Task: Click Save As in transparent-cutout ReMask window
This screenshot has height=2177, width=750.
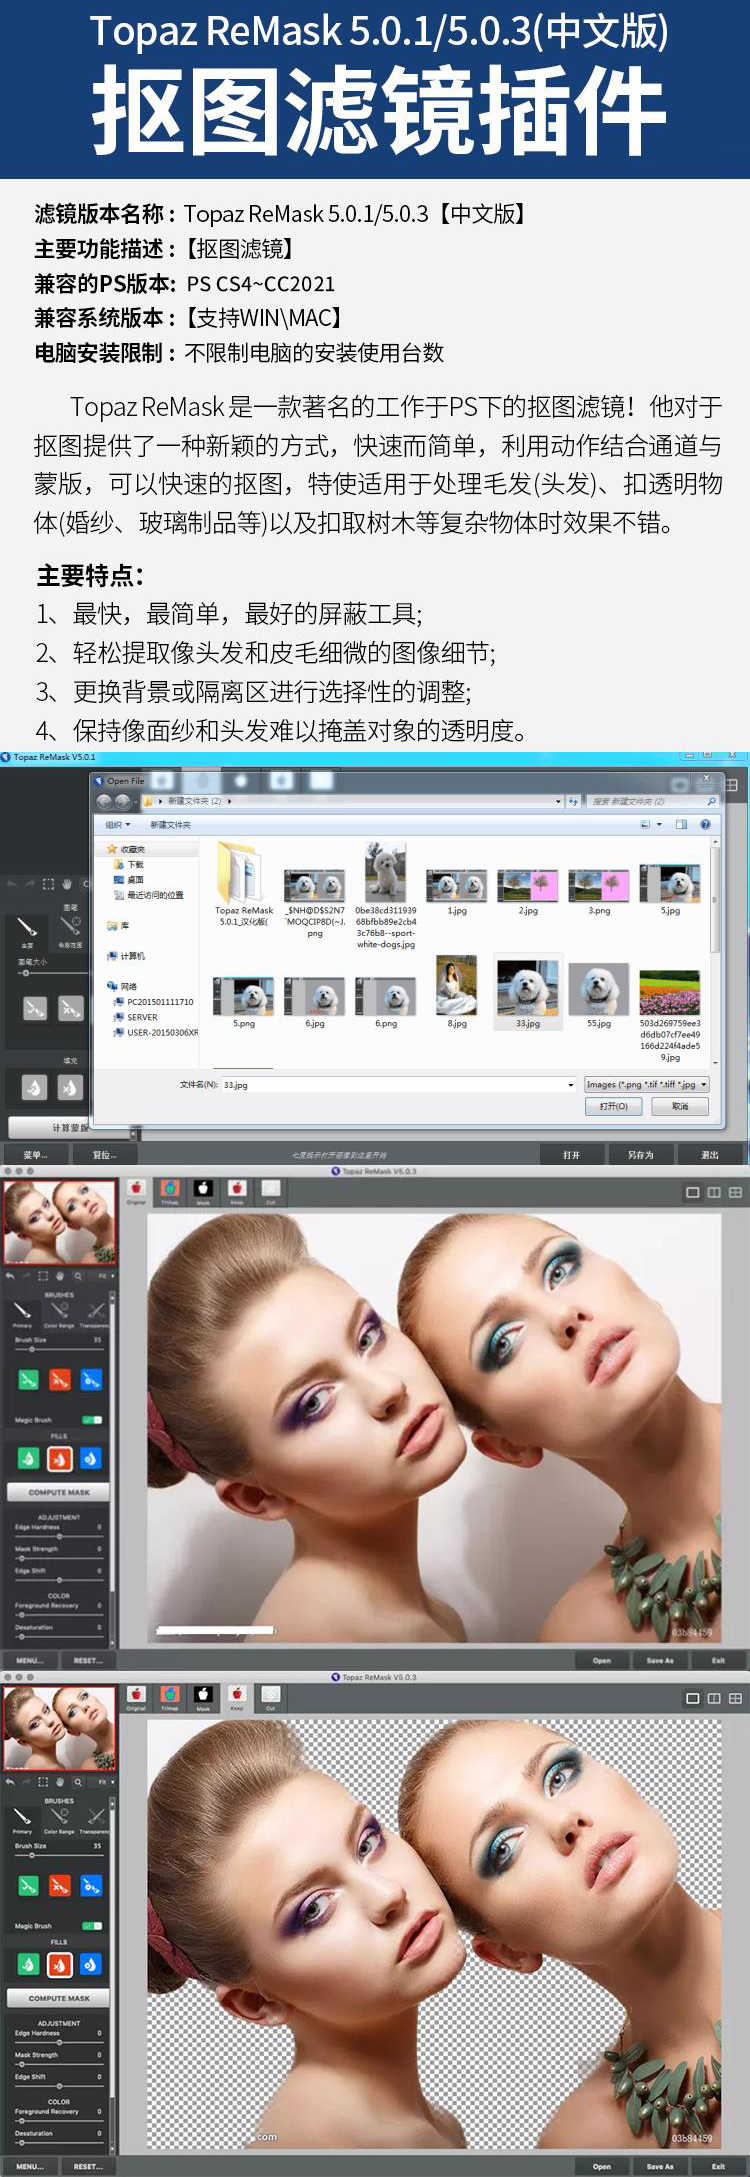Action: [660, 2166]
